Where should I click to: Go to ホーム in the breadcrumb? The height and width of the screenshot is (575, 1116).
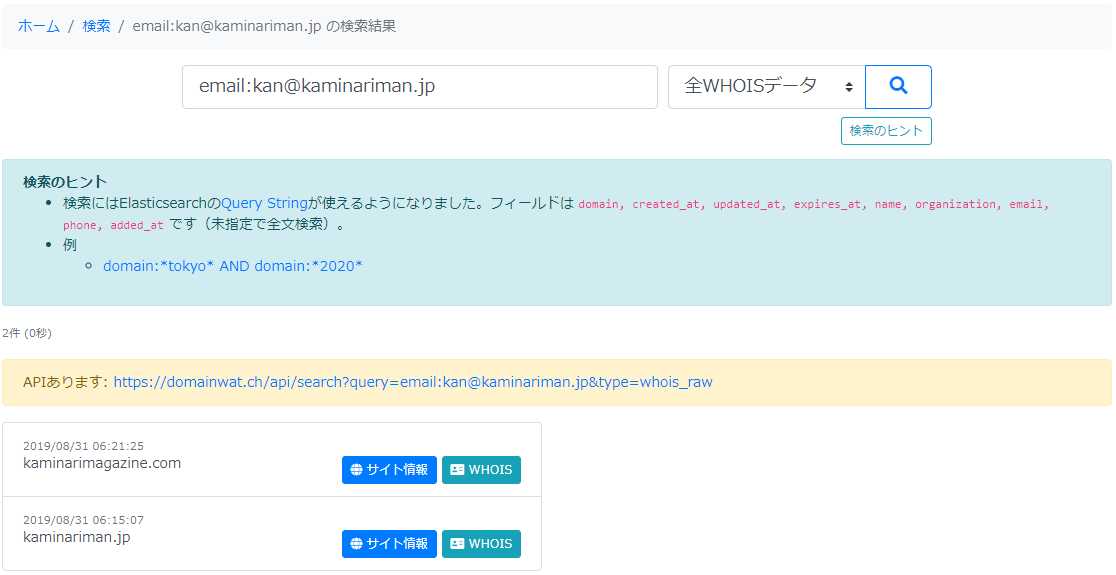pyautogui.click(x=39, y=26)
